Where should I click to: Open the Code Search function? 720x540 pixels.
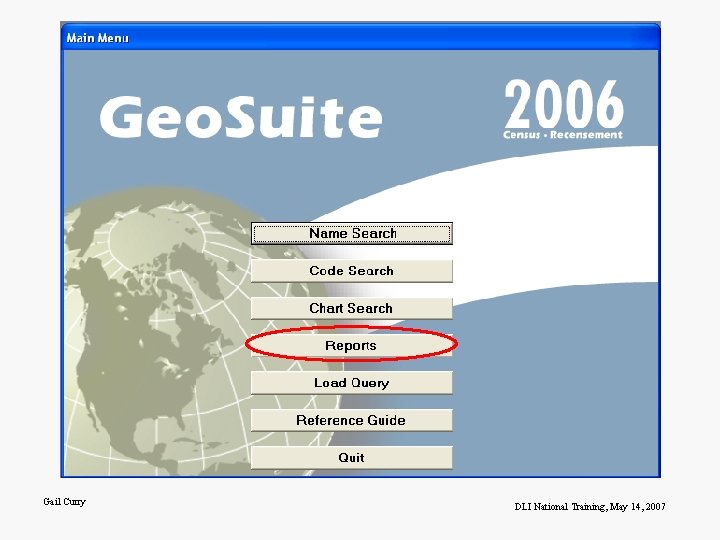[x=352, y=271]
